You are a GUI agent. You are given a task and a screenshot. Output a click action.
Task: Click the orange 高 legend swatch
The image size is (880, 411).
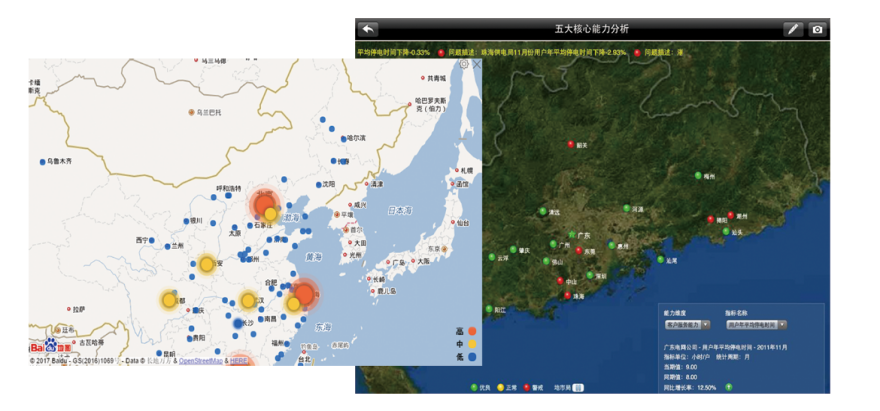point(471,331)
